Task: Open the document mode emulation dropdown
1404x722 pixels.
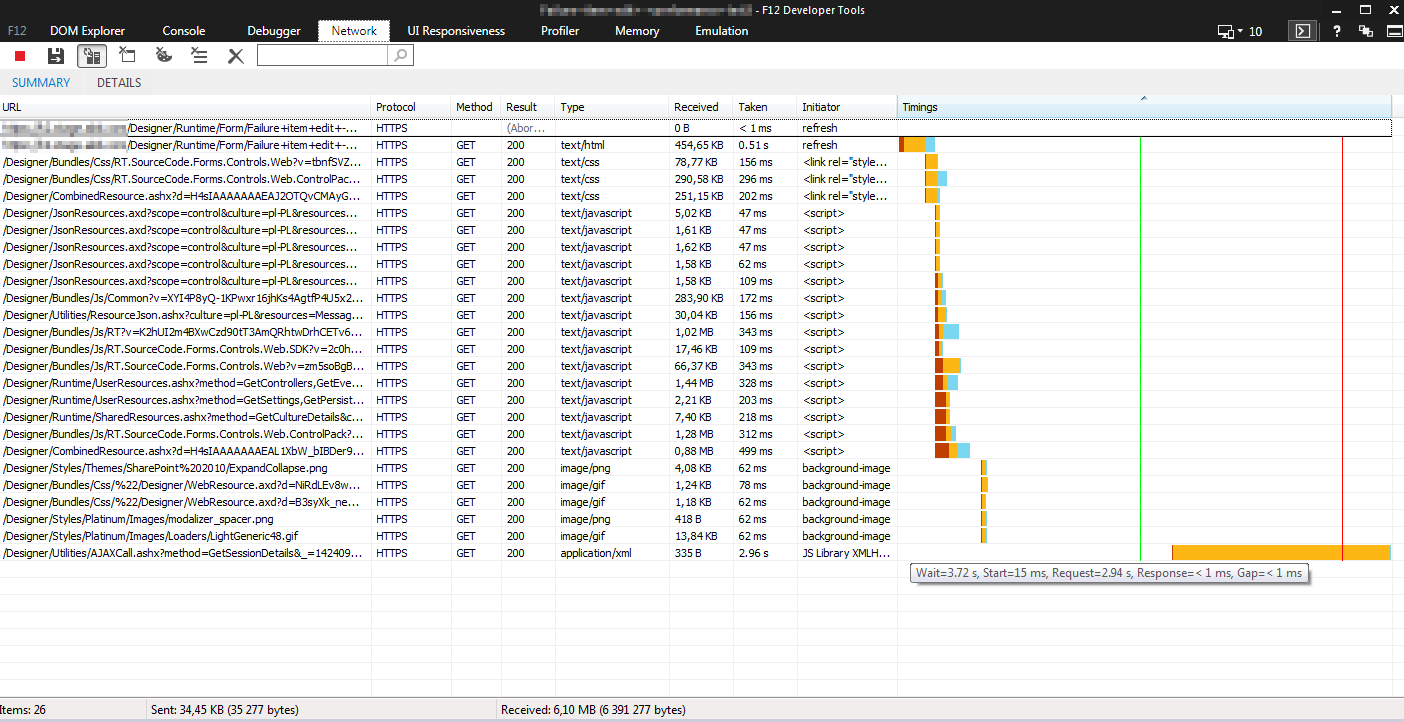Action: [1239, 31]
